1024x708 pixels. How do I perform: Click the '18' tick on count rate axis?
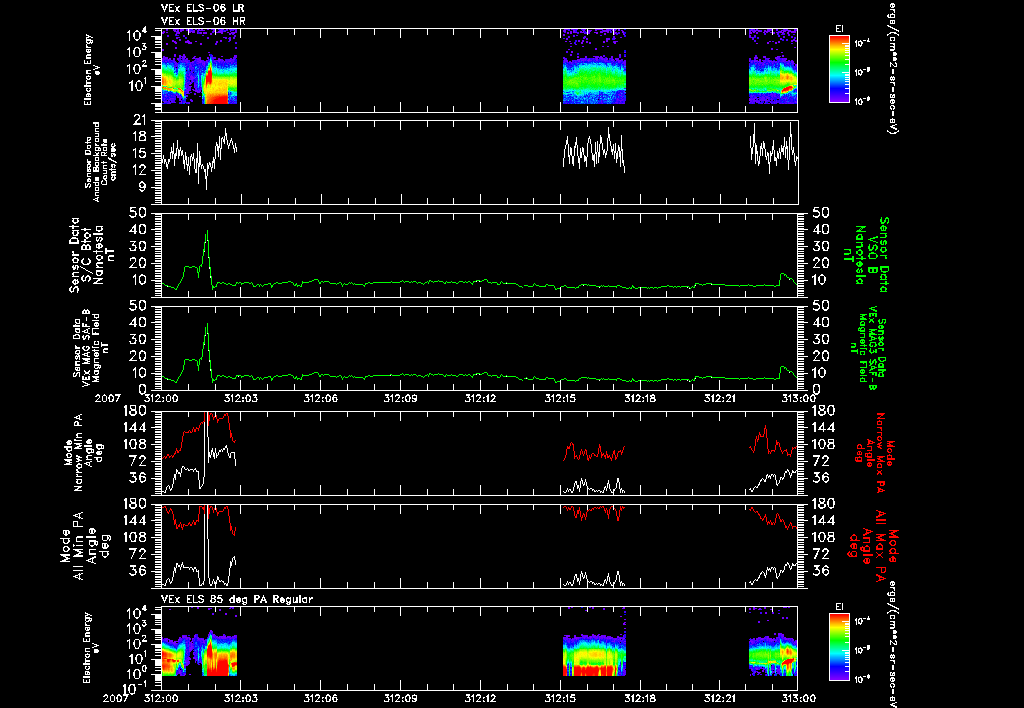click(139, 137)
